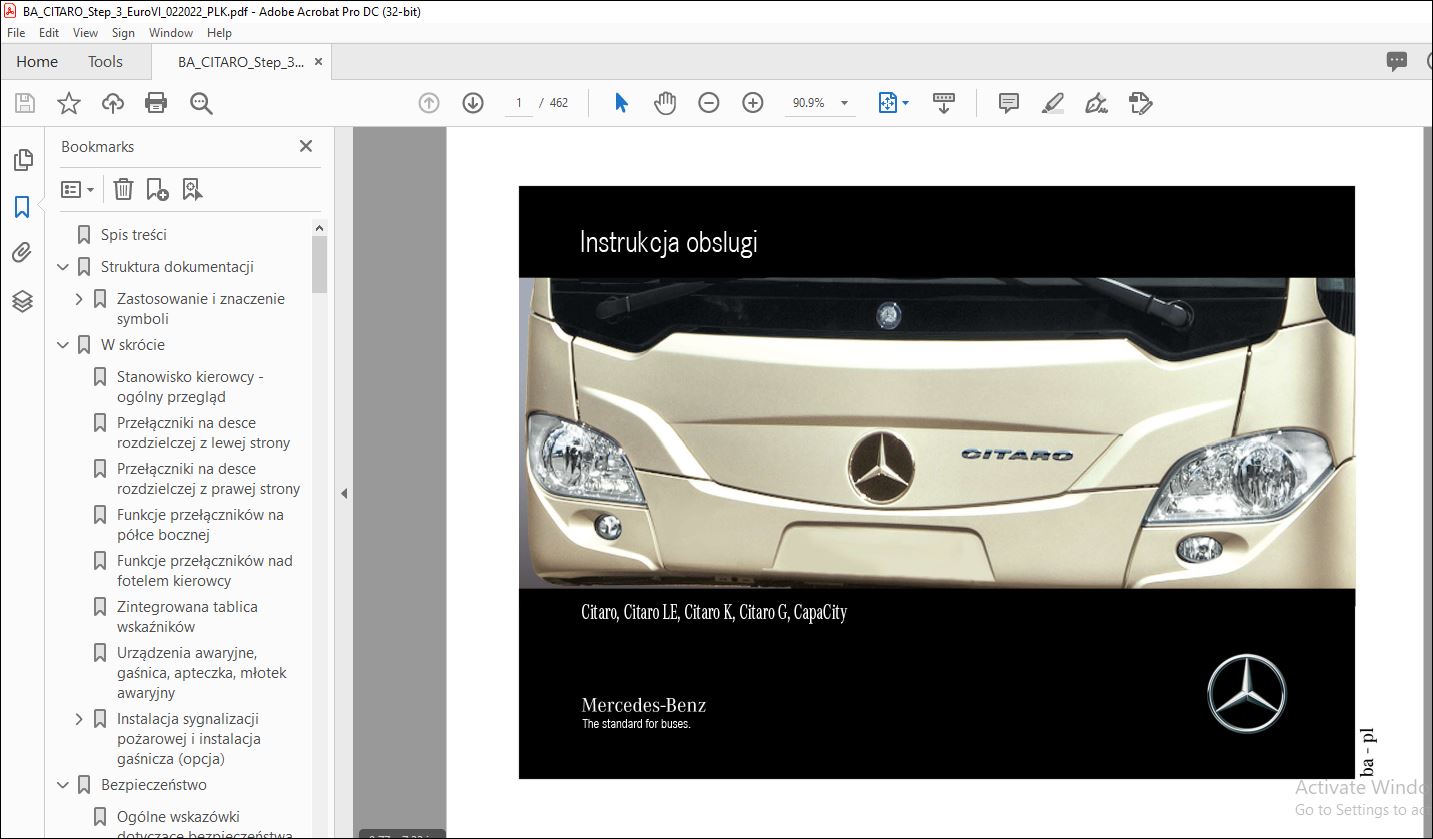
Task: Collapse the W skrócie bookmark group
Action: (x=63, y=345)
